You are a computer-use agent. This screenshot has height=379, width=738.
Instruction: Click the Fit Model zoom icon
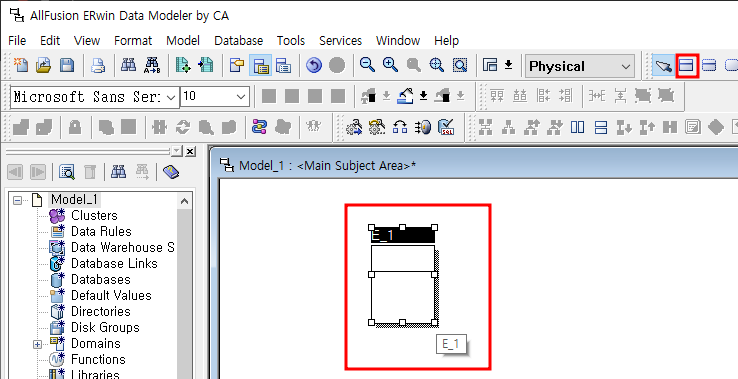(436, 65)
